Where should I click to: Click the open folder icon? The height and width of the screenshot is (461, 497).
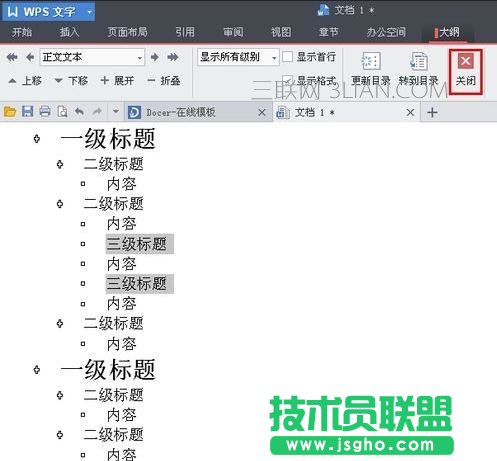pos(10,112)
